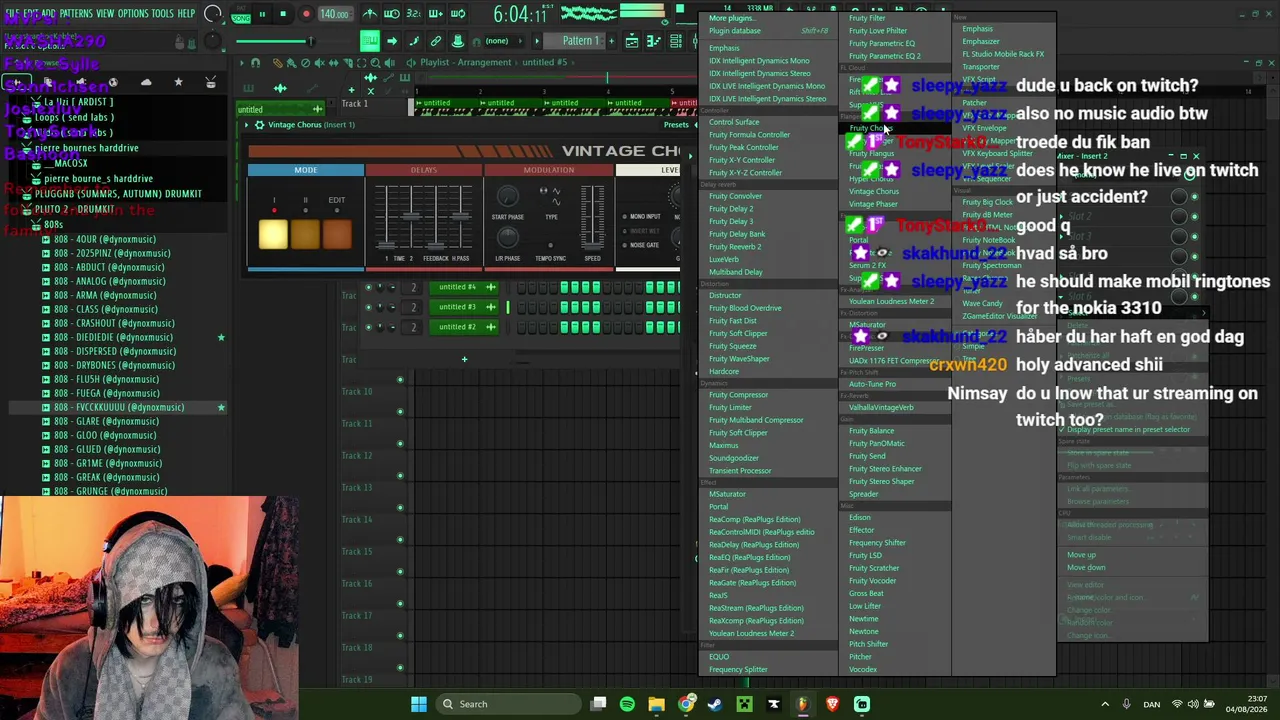Mute the untitled #4 channel LED

[368, 287]
